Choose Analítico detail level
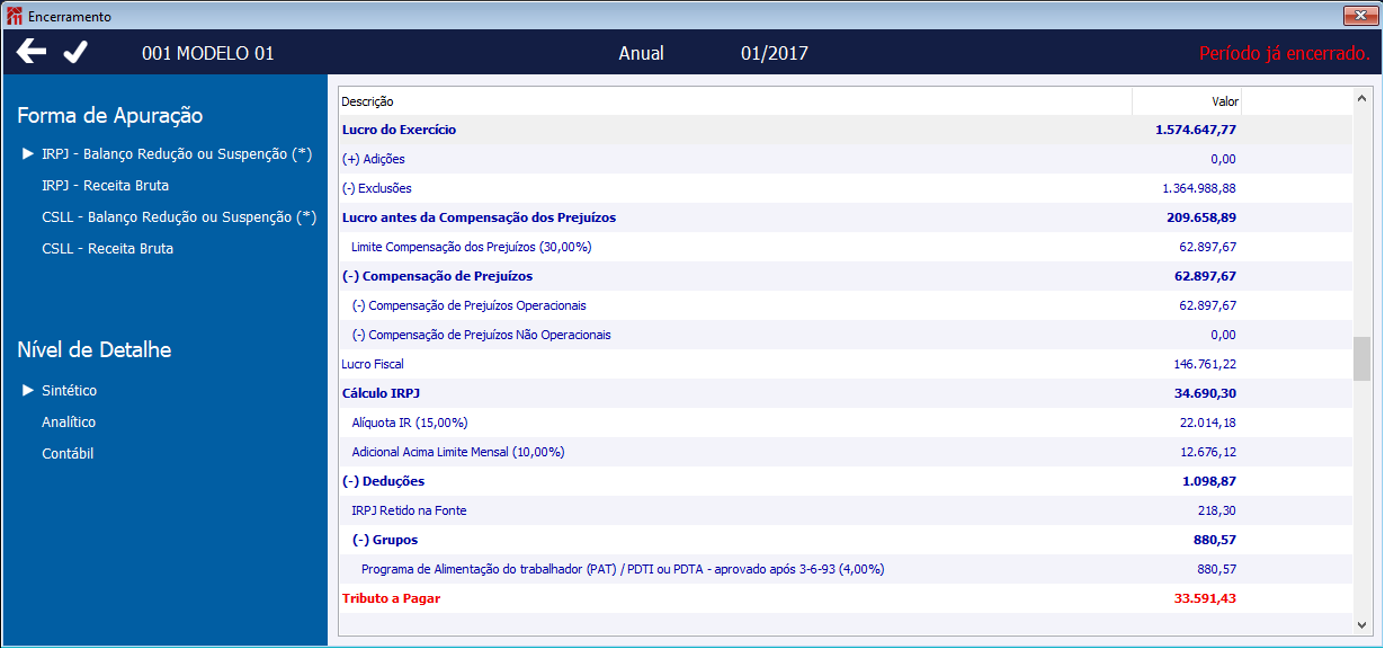 tap(69, 422)
